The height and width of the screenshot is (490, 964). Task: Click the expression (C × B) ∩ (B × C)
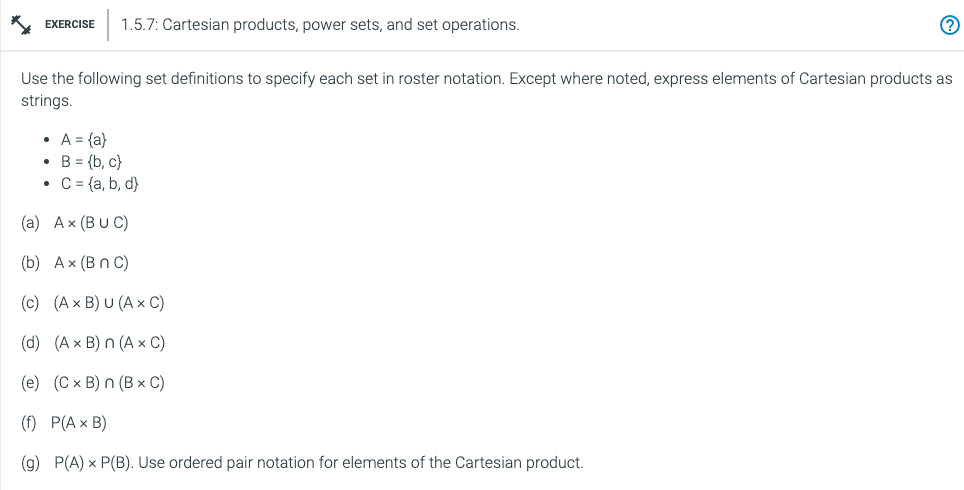coord(109,383)
